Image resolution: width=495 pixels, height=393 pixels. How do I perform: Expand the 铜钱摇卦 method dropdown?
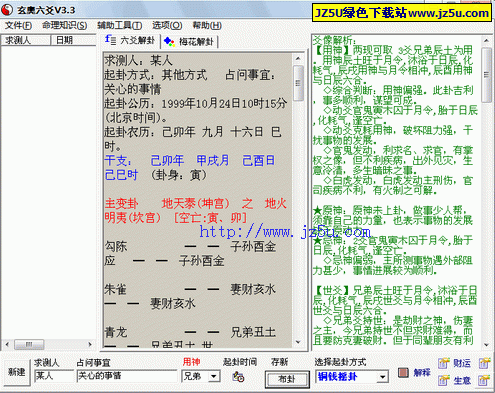click(x=383, y=377)
